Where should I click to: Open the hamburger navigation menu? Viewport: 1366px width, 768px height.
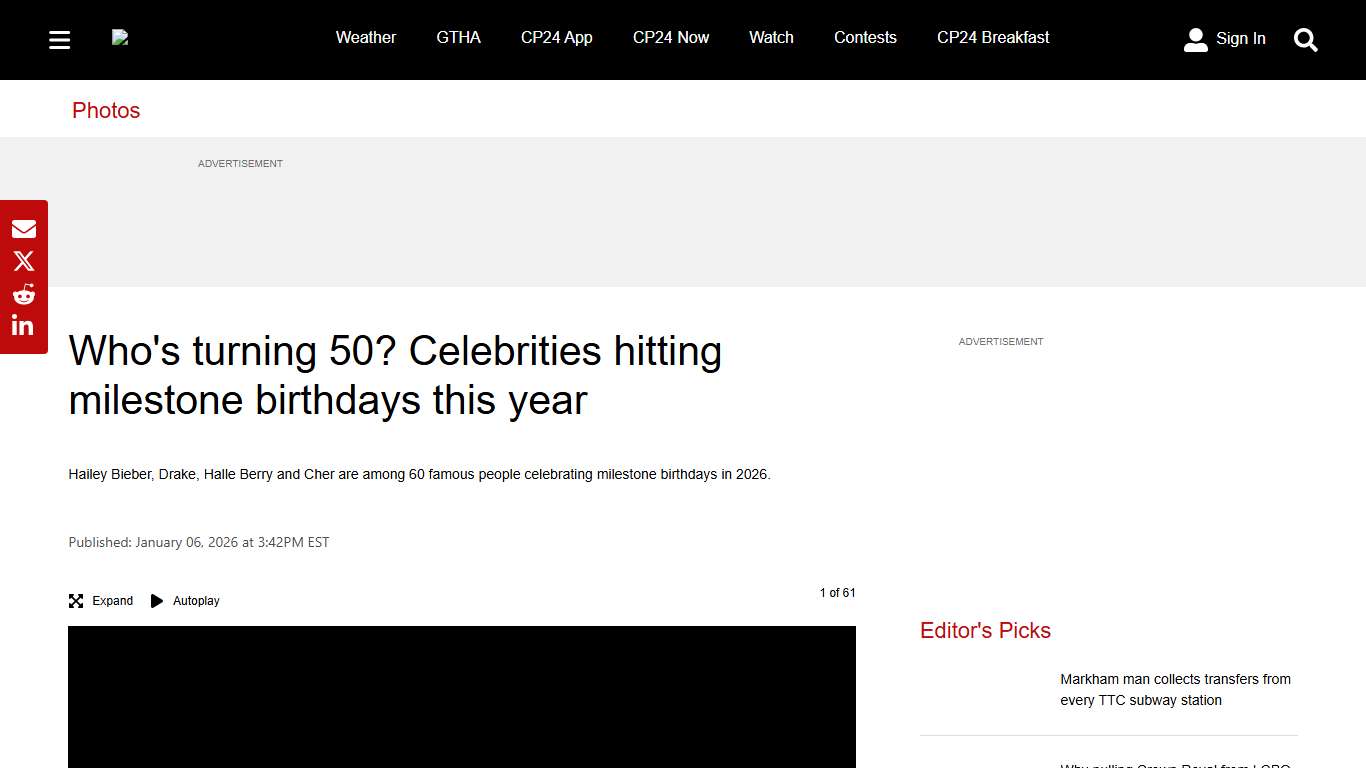pyautogui.click(x=59, y=39)
